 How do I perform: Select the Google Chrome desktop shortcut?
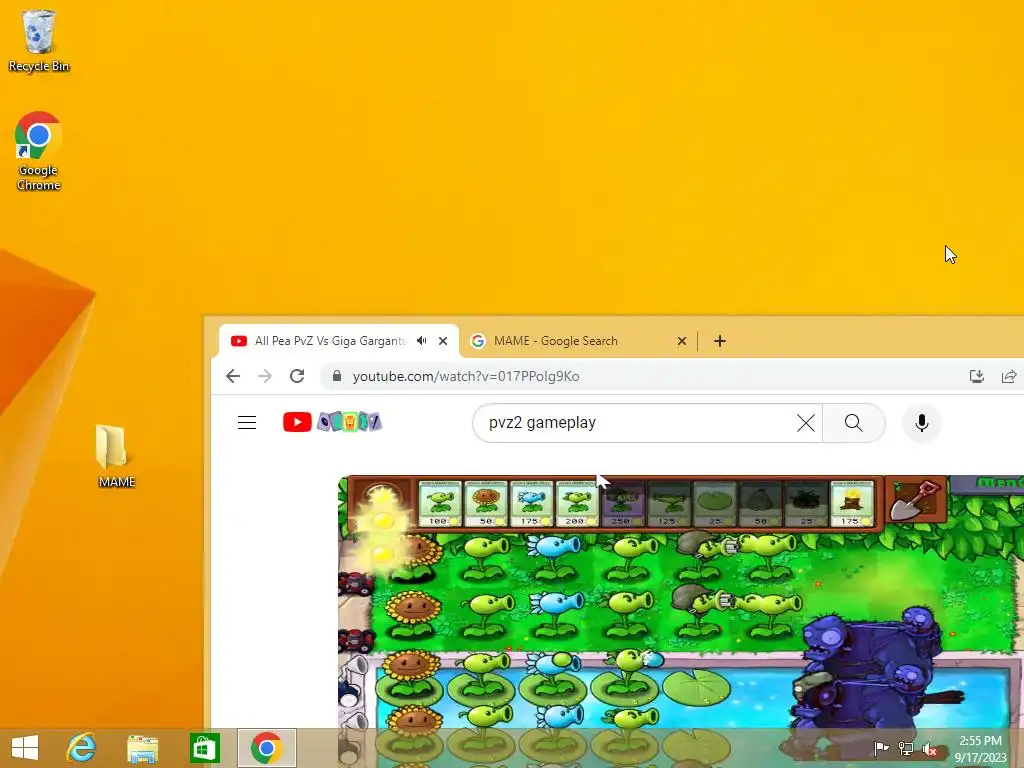(x=38, y=152)
